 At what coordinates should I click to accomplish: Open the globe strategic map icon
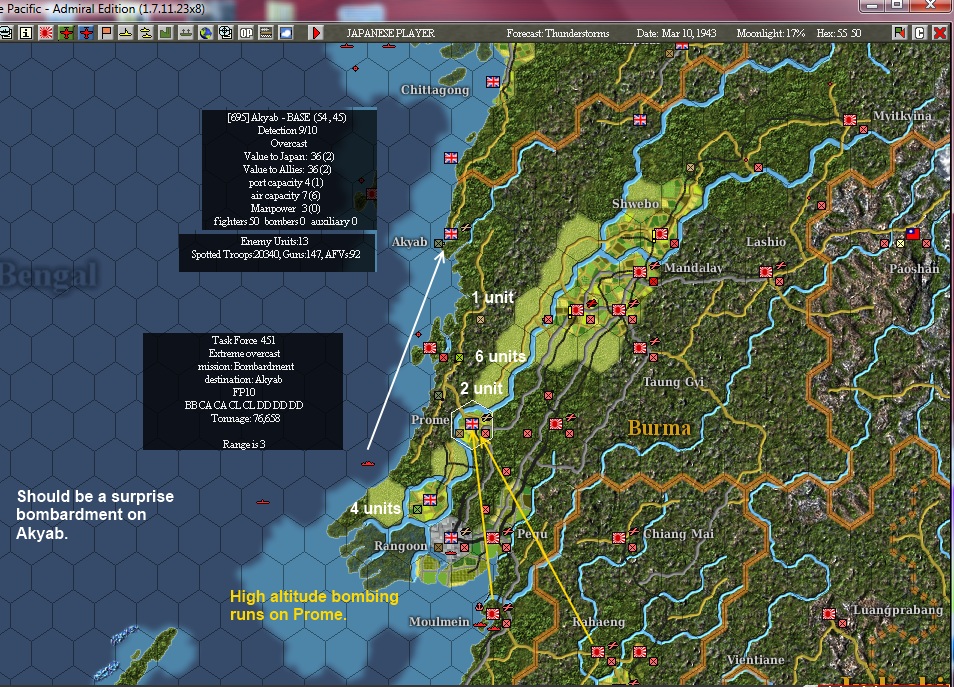click(206, 33)
